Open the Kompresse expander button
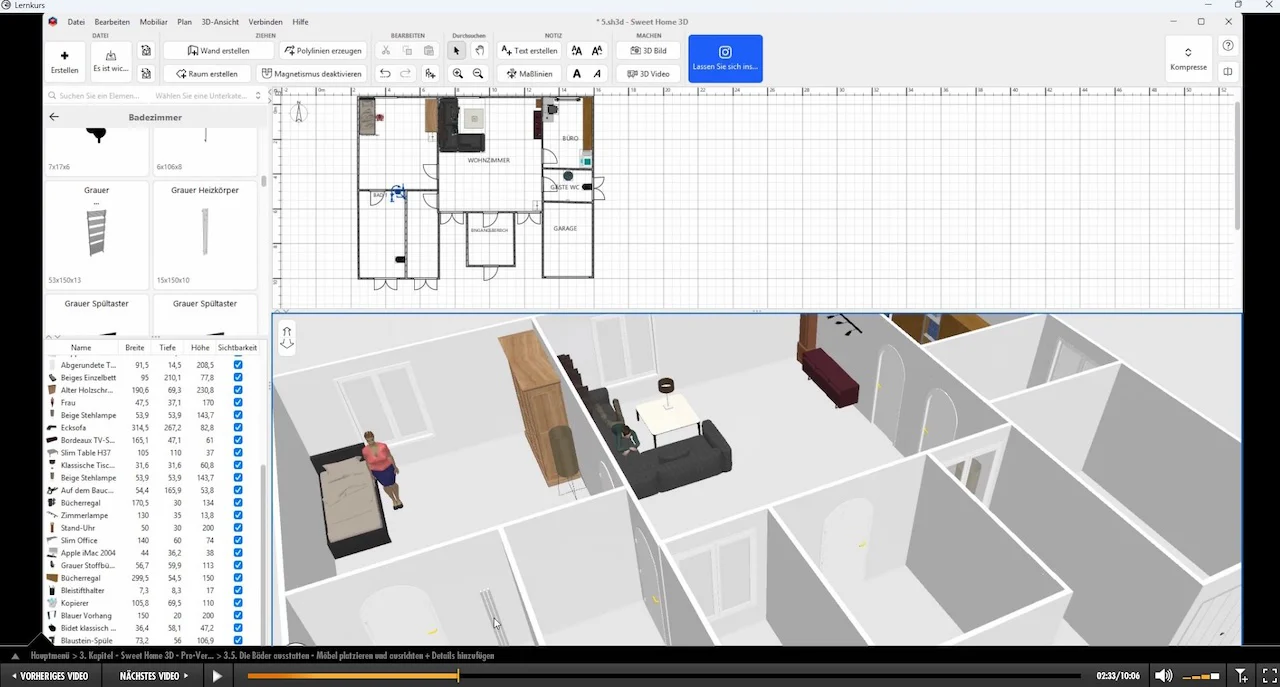1280x687 pixels. (1188, 59)
